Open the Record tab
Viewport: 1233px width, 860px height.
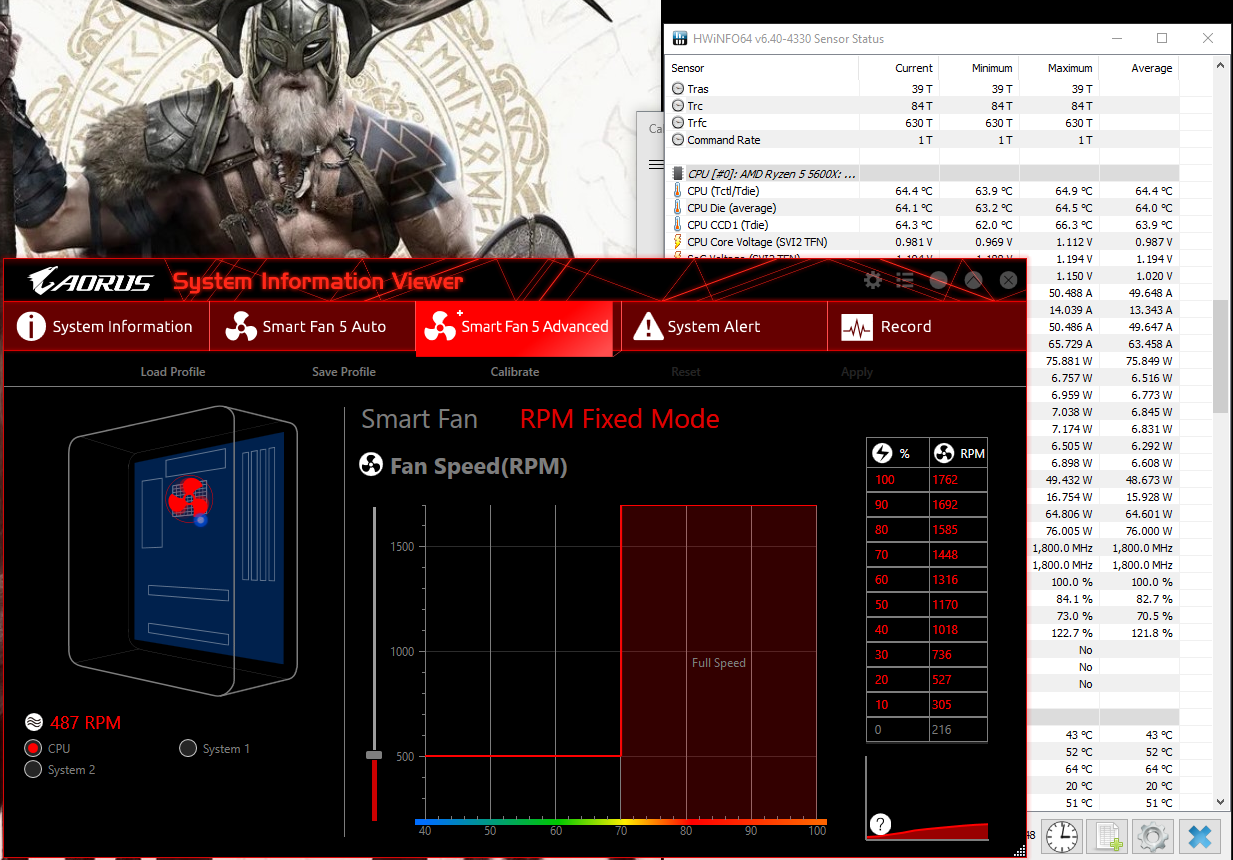[926, 326]
